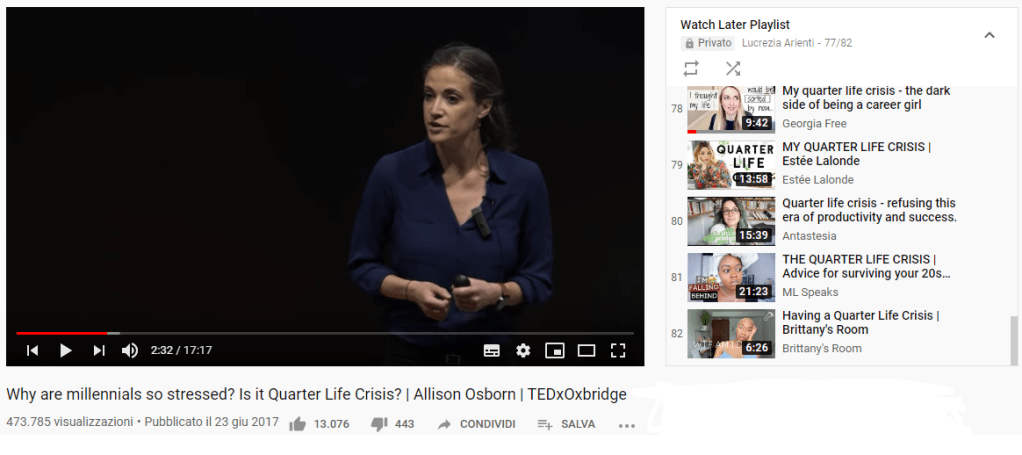Toggle subtitles on the video player
Screen dimensions: 1022x455
click(491, 351)
